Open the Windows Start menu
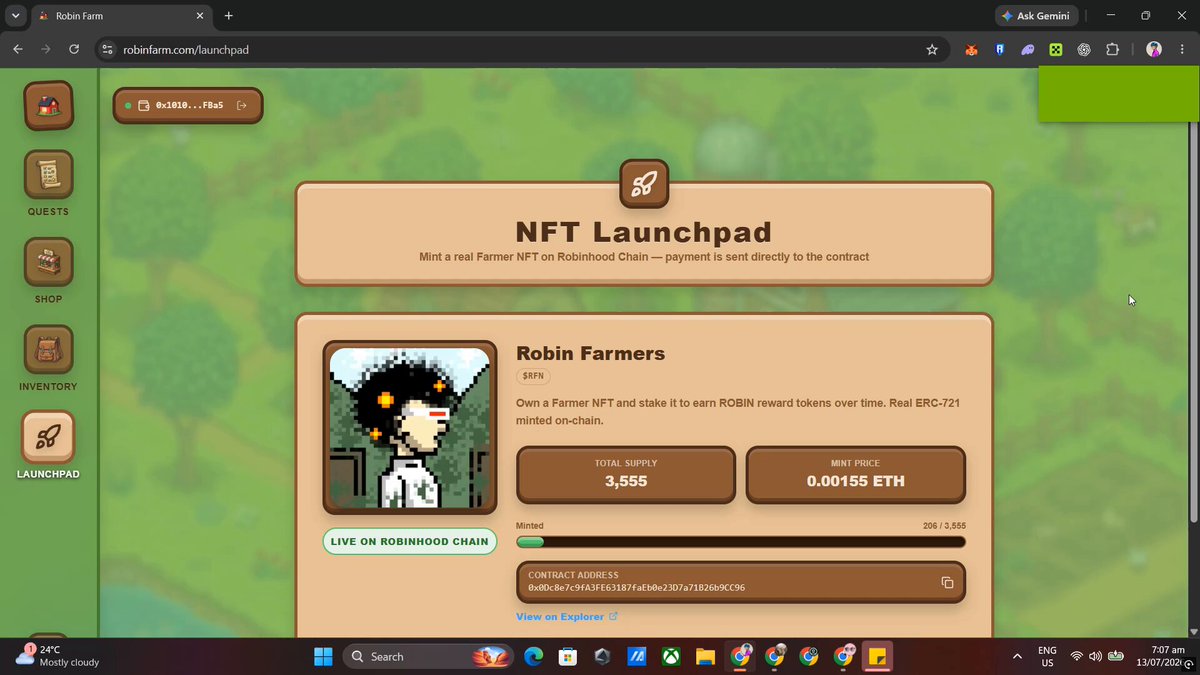The image size is (1200, 675). (x=323, y=656)
